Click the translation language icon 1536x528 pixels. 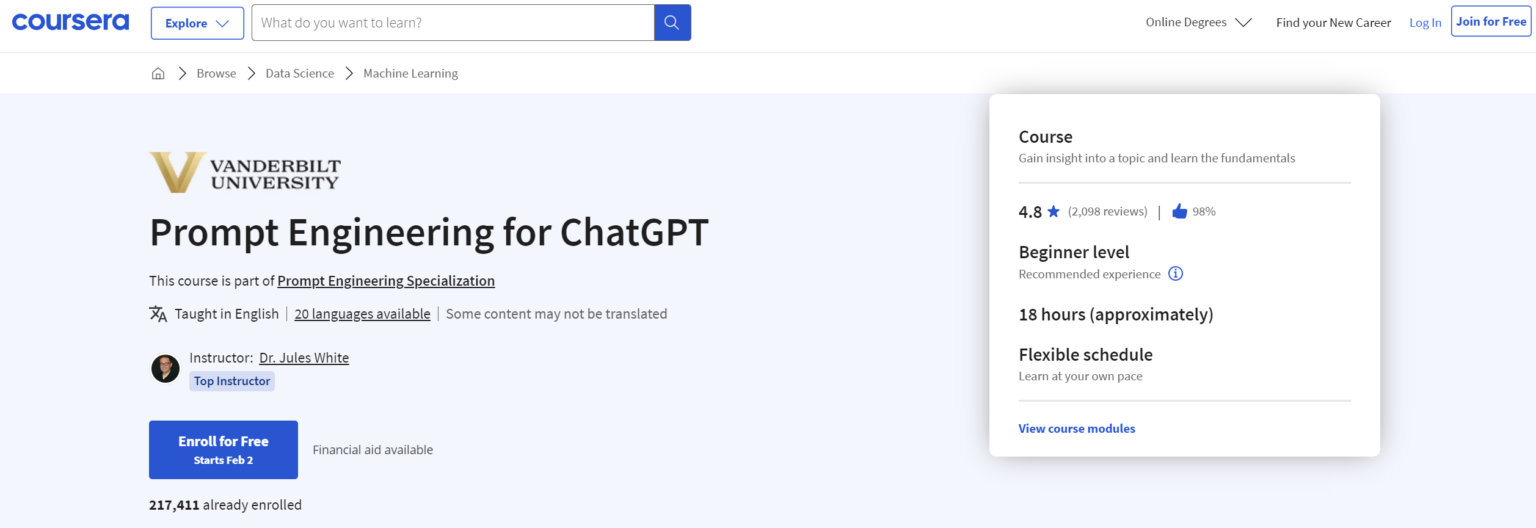click(x=158, y=314)
